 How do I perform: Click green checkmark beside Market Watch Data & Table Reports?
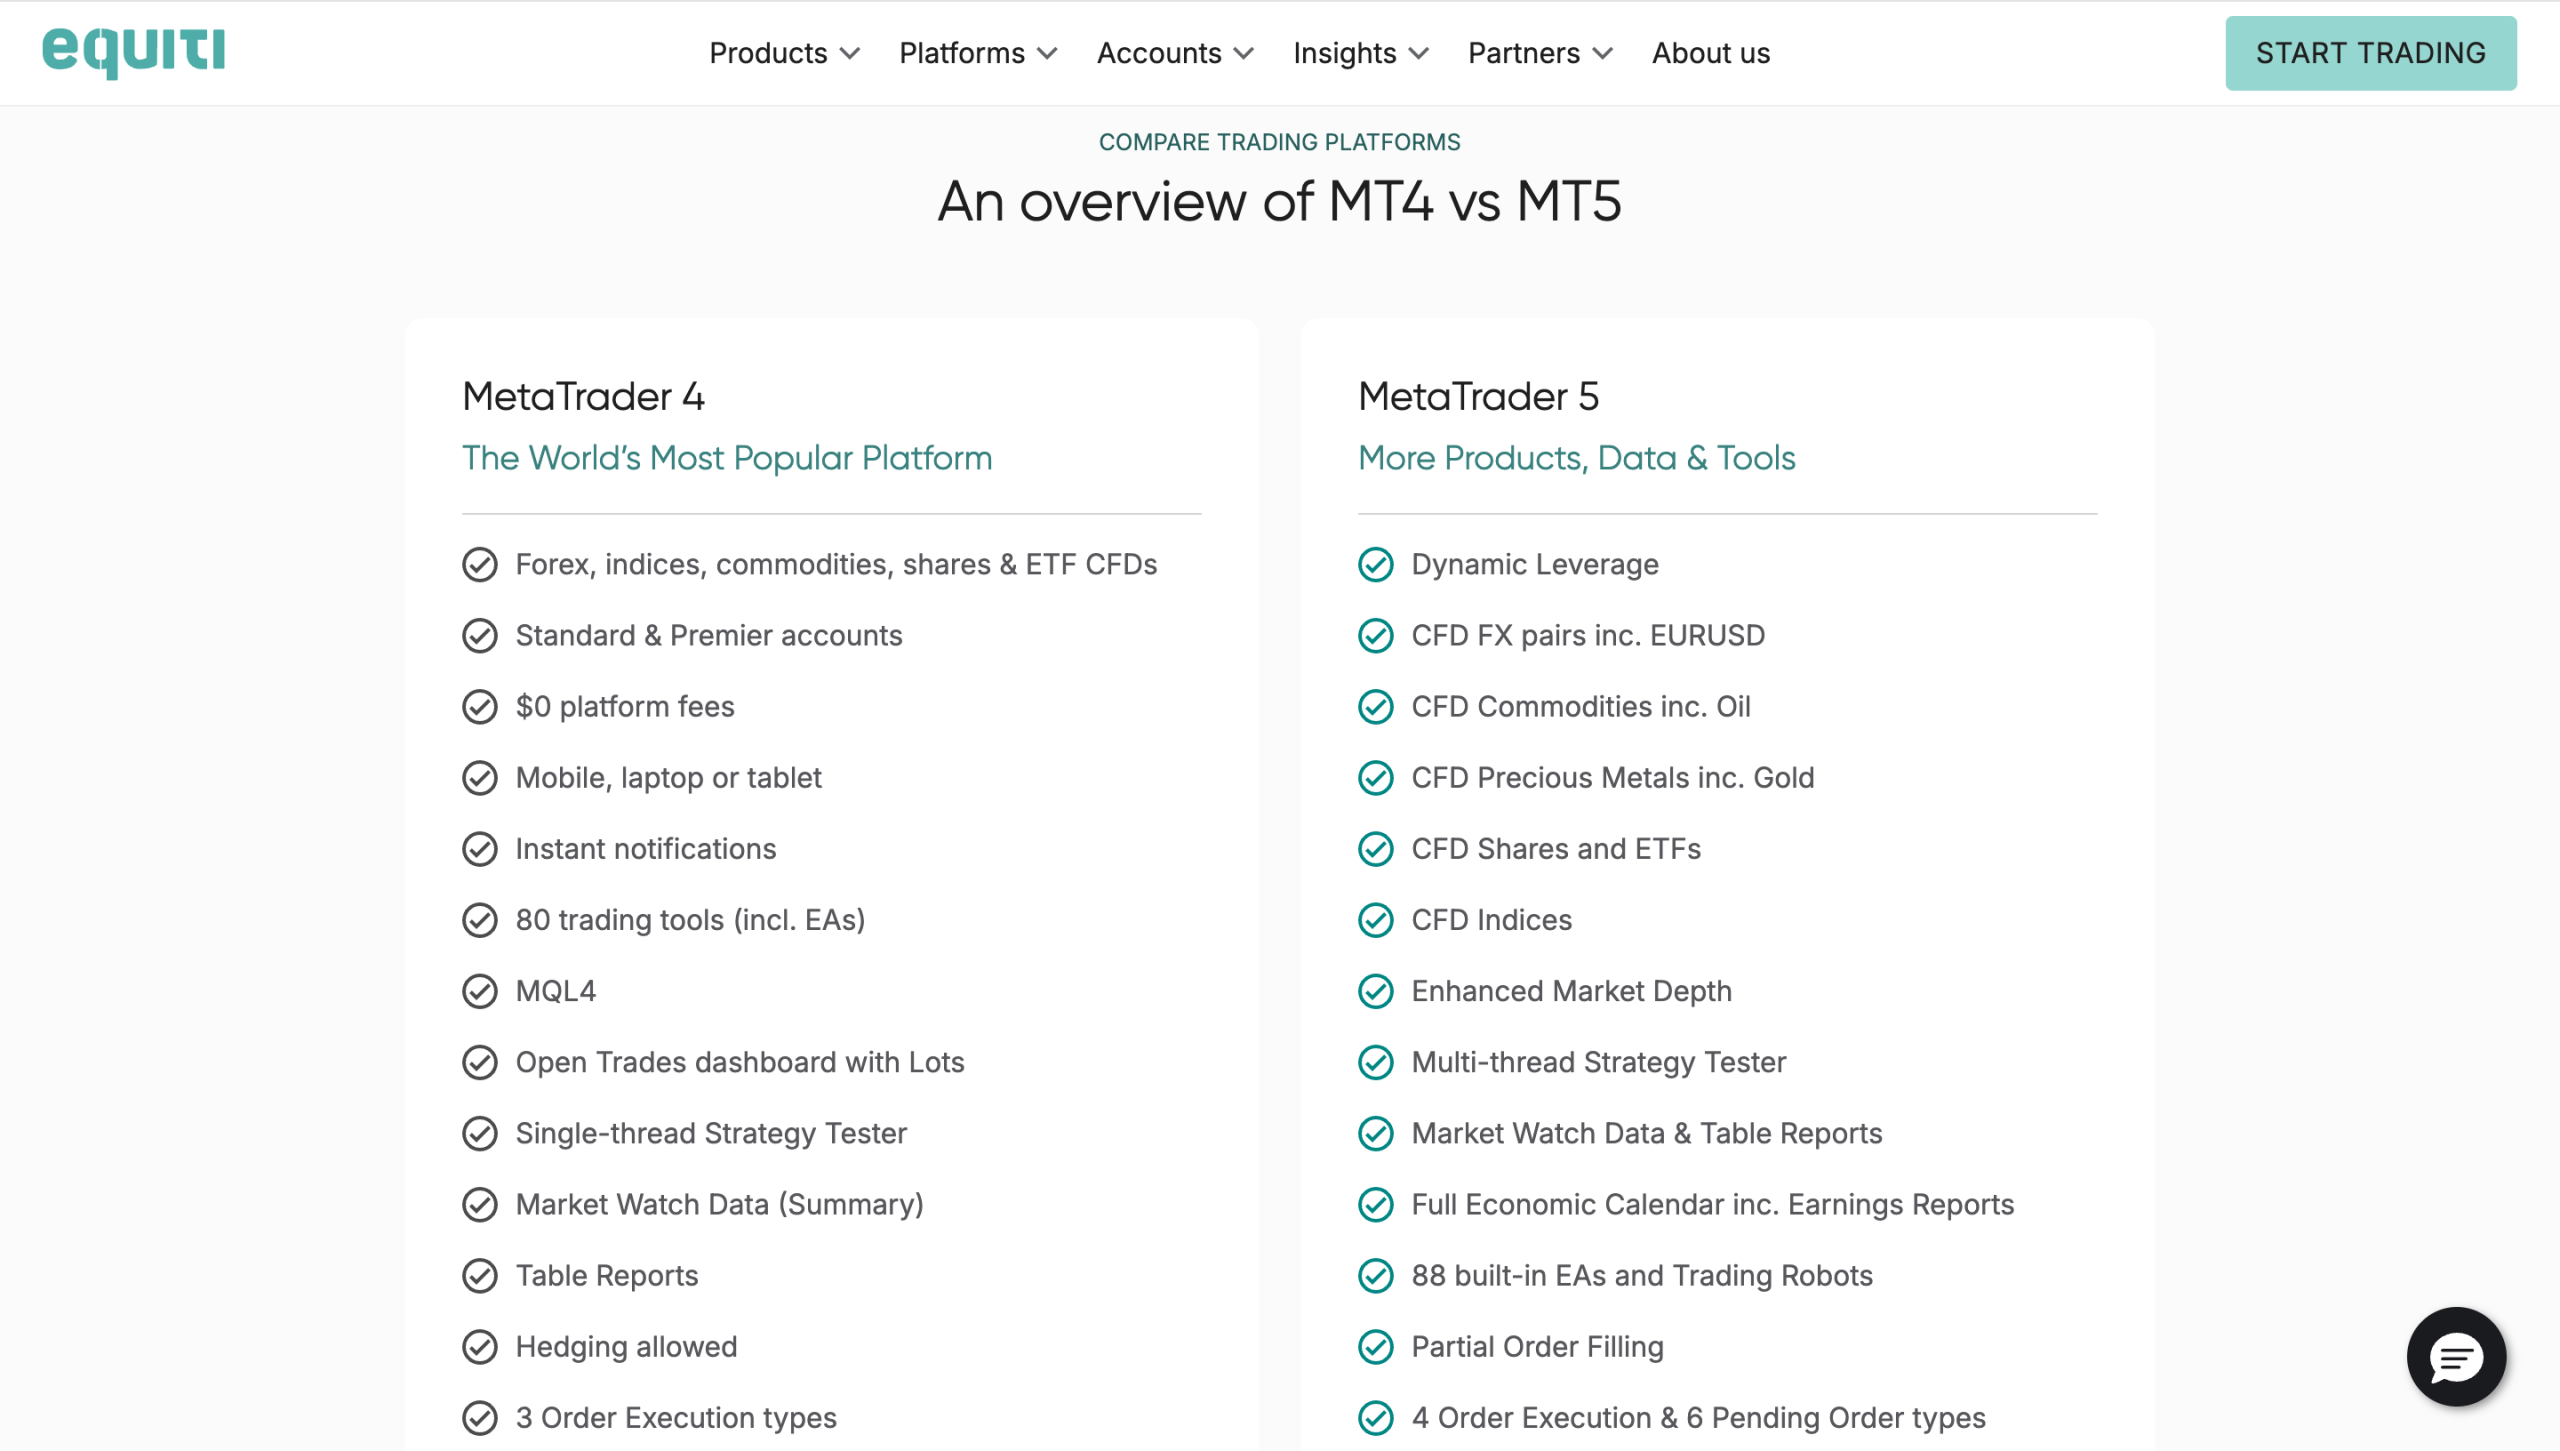click(x=1376, y=1133)
